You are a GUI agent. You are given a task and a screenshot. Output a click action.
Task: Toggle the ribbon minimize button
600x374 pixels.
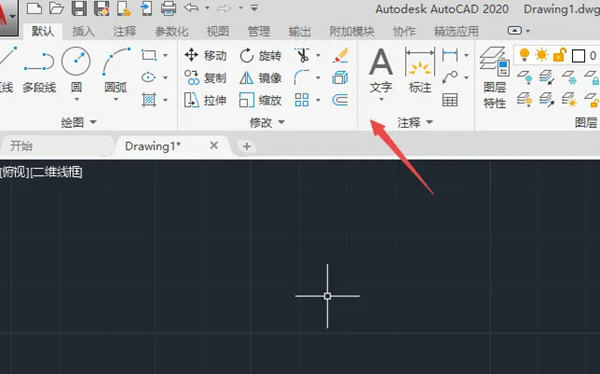tap(514, 31)
